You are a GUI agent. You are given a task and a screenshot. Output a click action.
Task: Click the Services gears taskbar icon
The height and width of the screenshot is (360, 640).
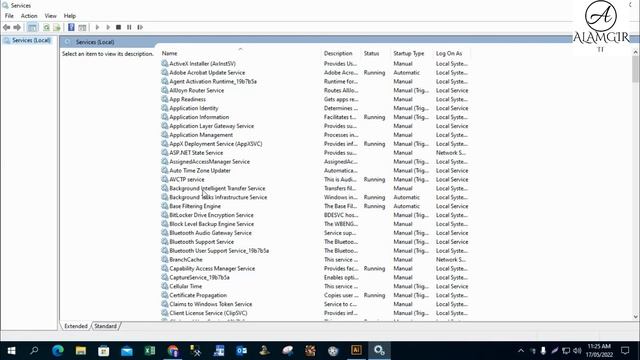coord(380,351)
